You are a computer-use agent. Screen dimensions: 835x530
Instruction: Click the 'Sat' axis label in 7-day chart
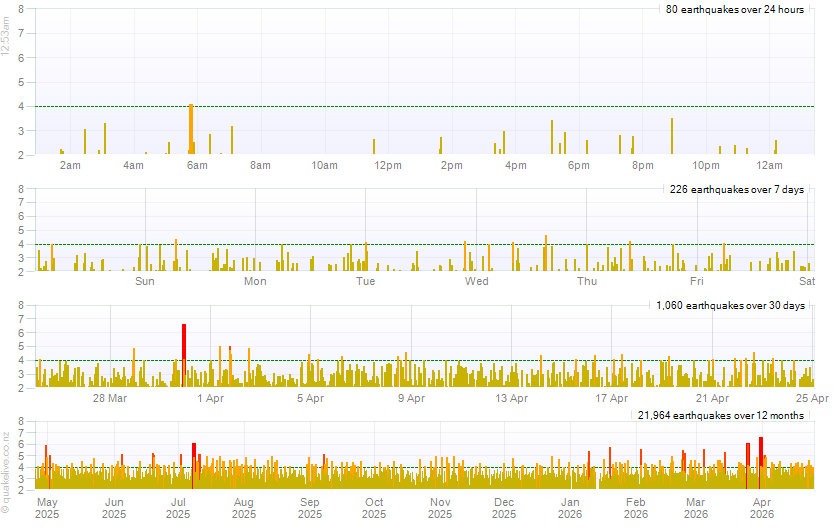pos(807,282)
